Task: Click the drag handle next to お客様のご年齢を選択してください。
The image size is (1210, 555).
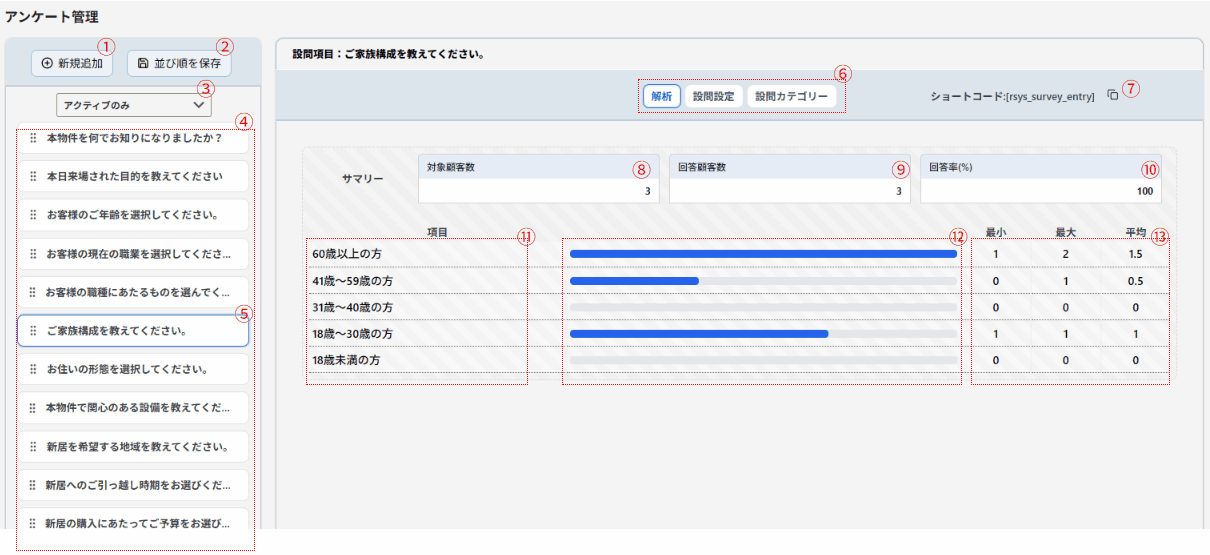Action: [33, 215]
